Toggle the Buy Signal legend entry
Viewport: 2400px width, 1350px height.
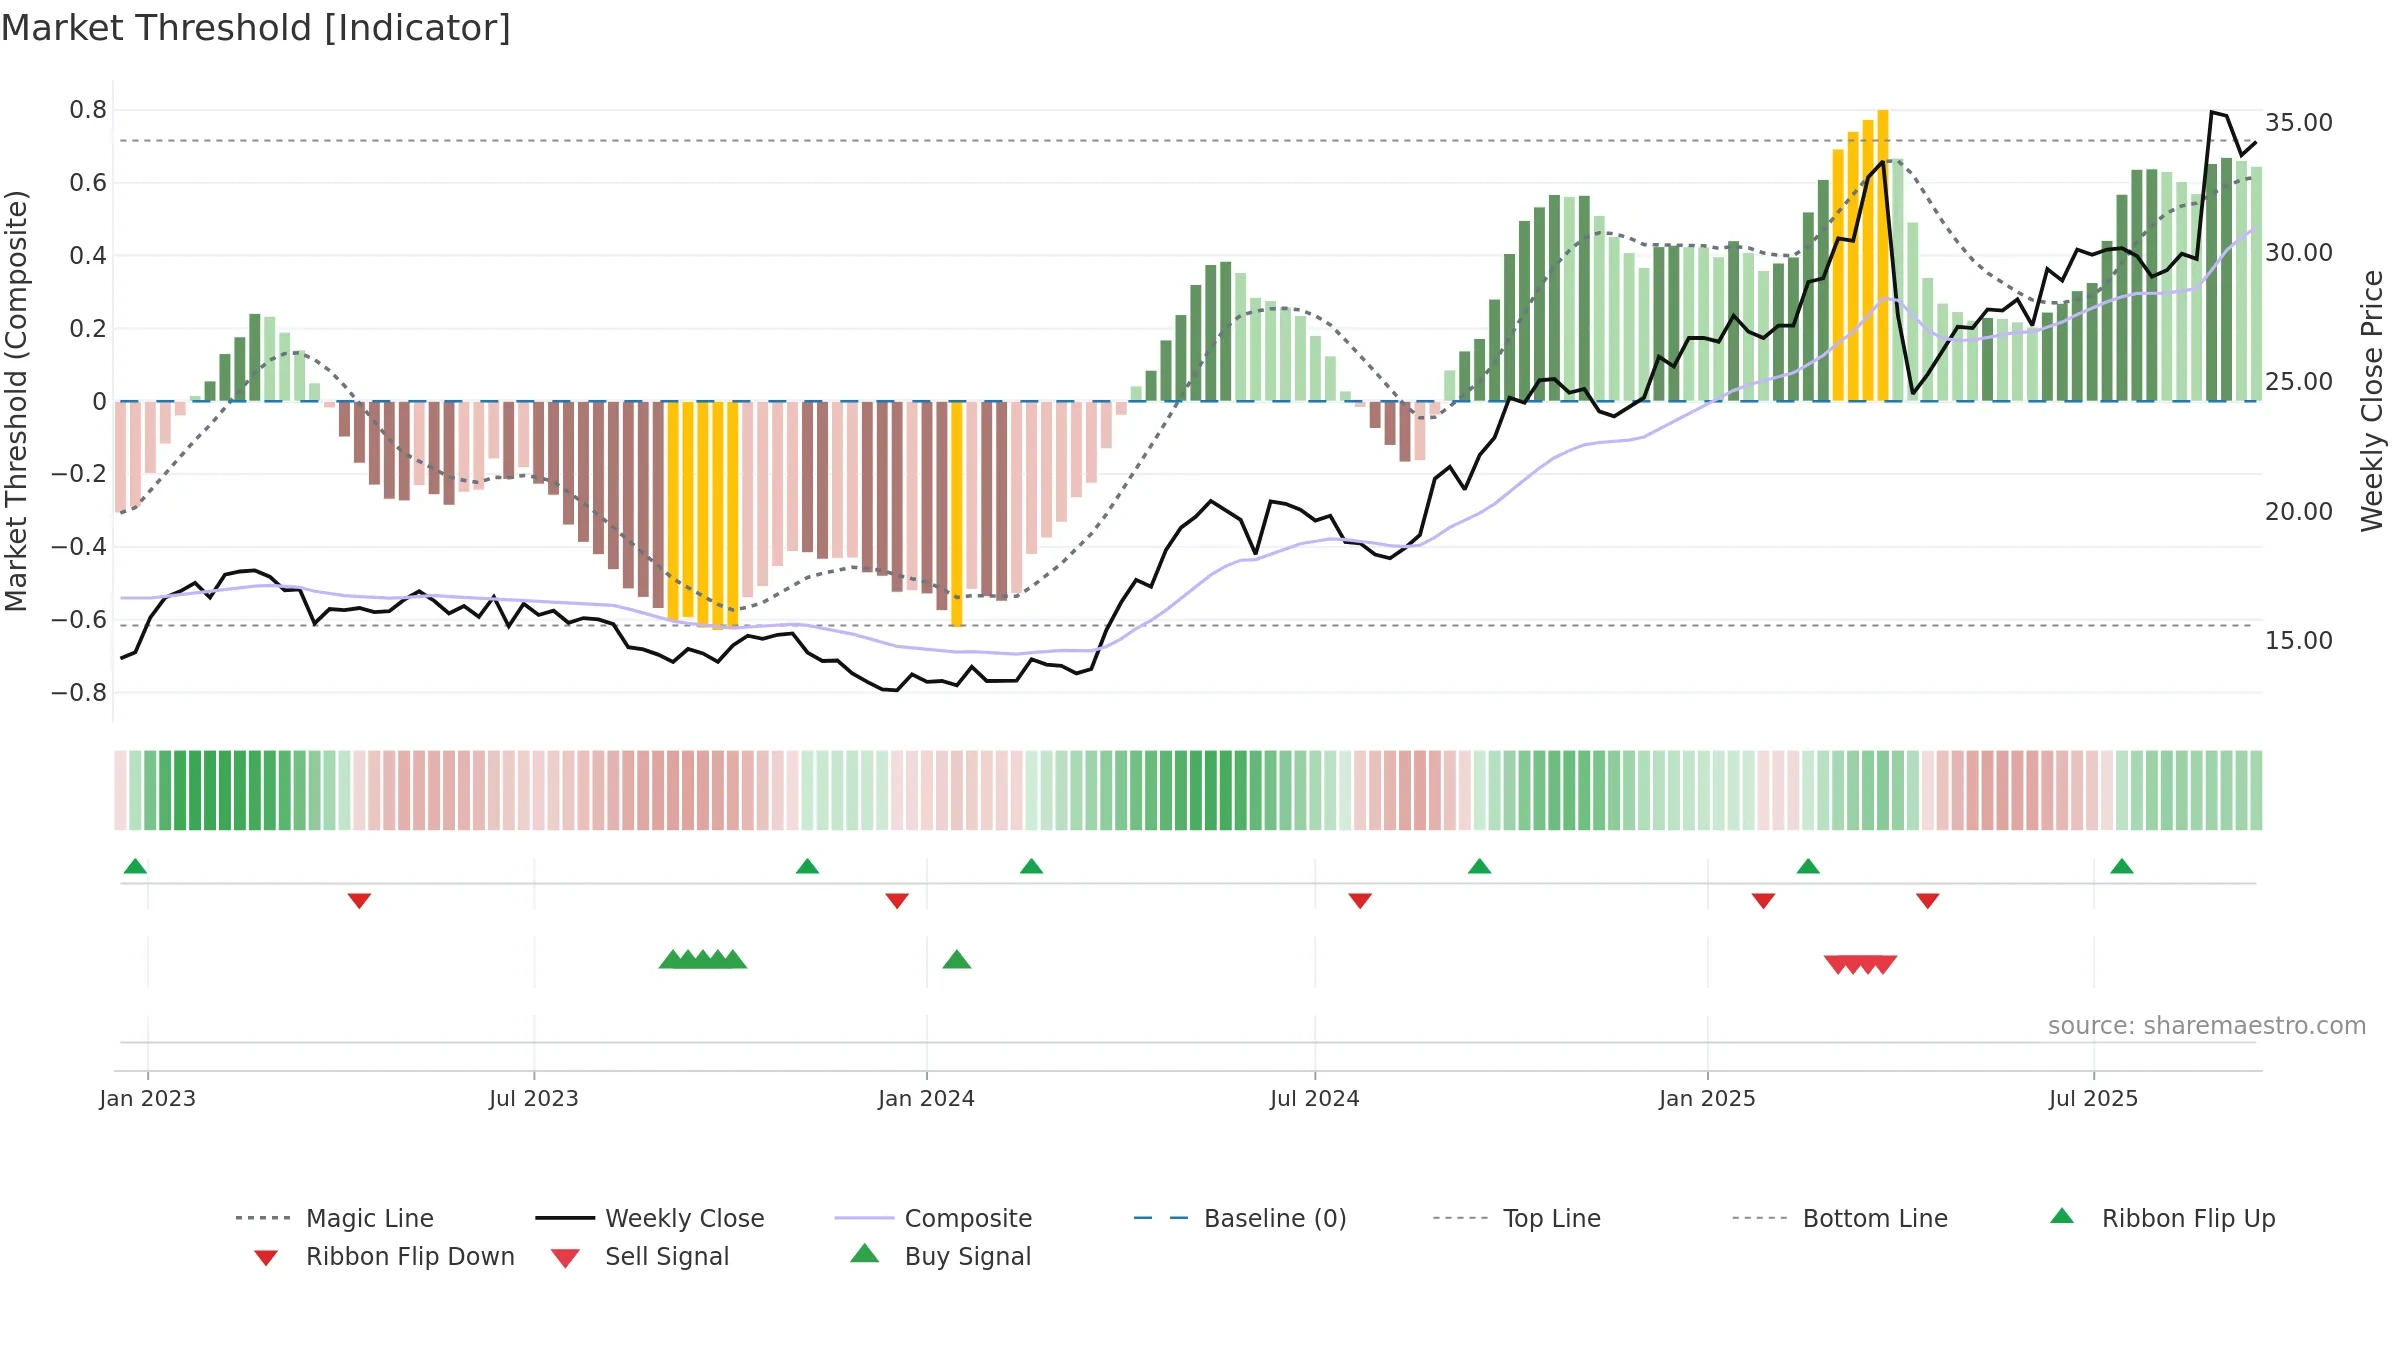(940, 1256)
